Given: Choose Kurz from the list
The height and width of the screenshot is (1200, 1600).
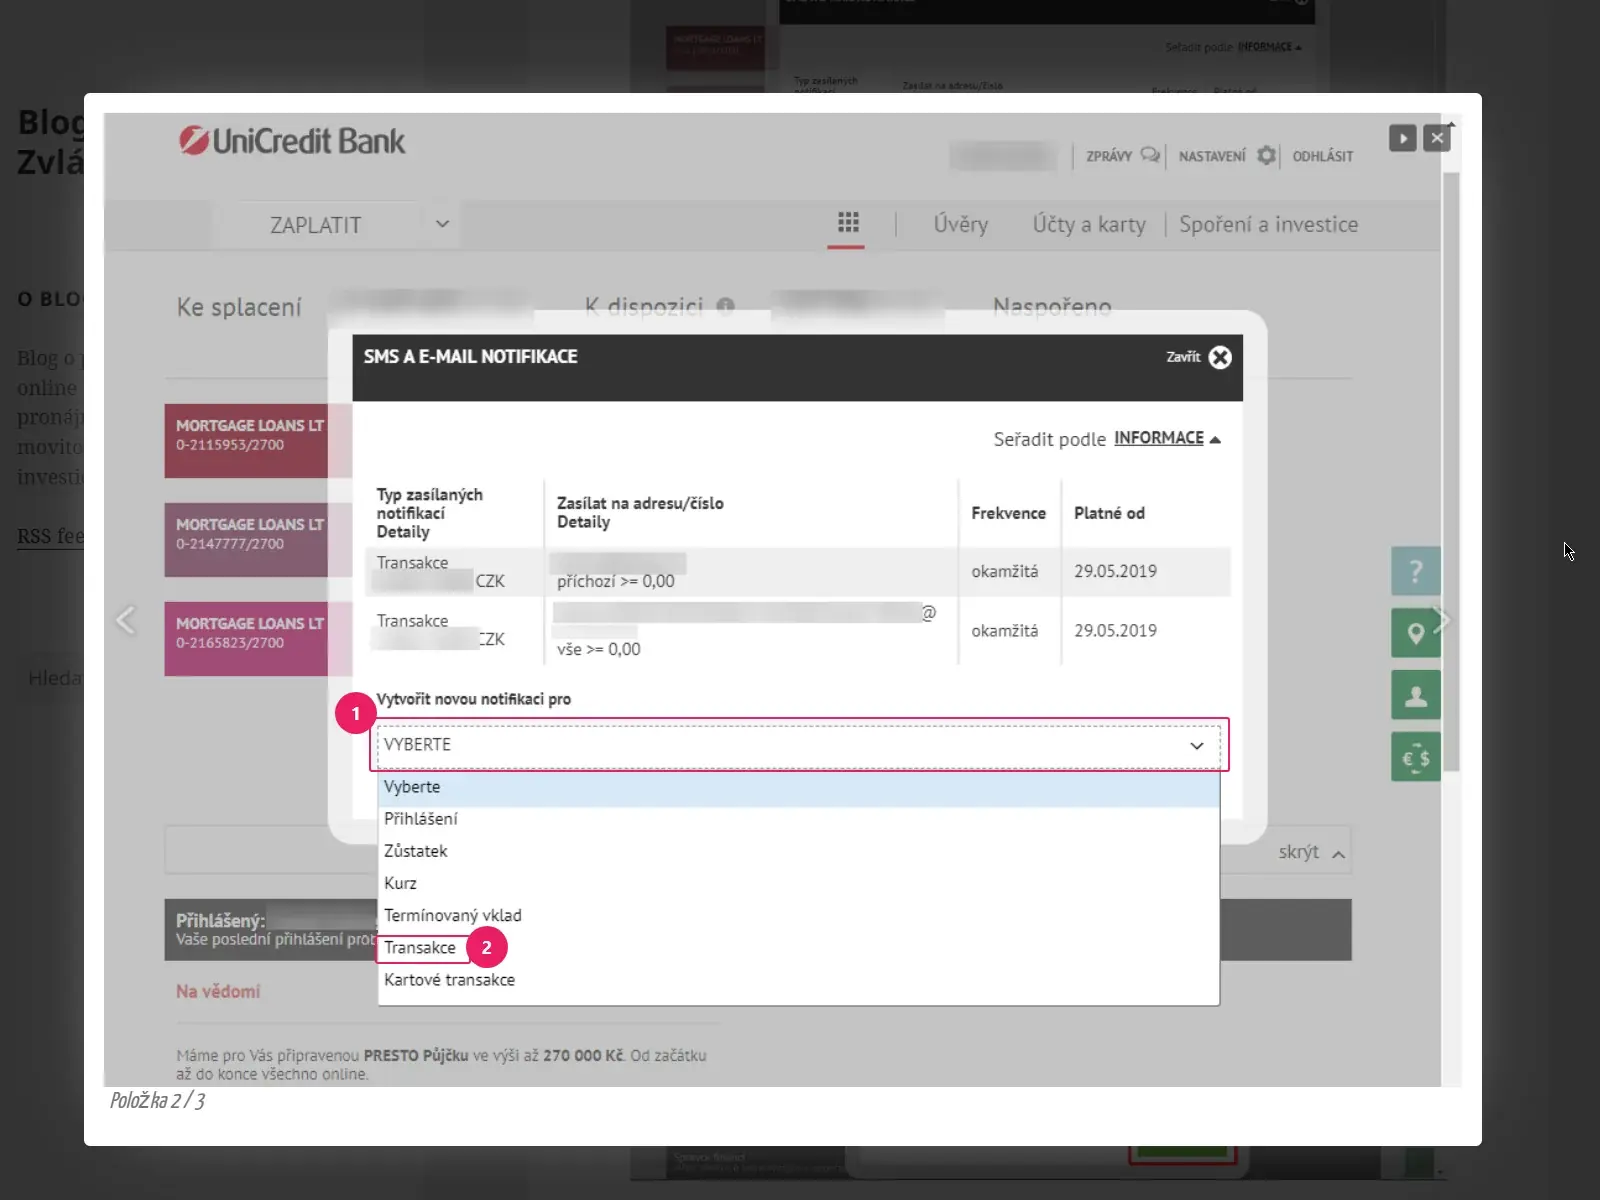Looking at the screenshot, I should tap(798, 883).
